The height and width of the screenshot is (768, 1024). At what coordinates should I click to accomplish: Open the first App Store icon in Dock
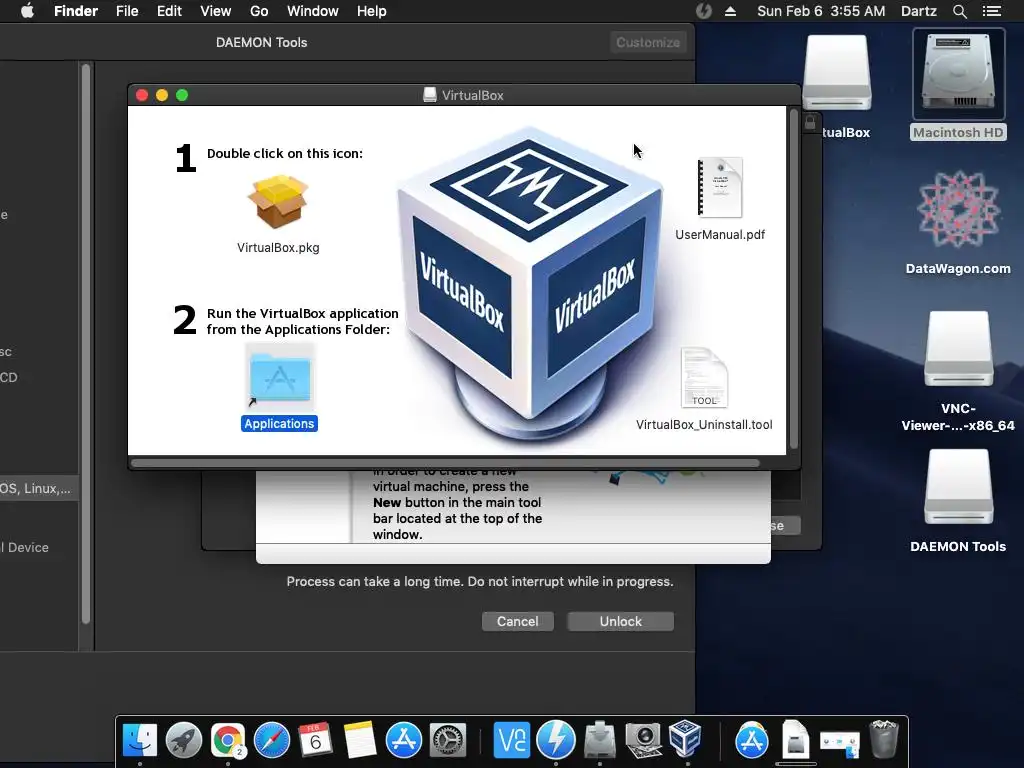(404, 741)
